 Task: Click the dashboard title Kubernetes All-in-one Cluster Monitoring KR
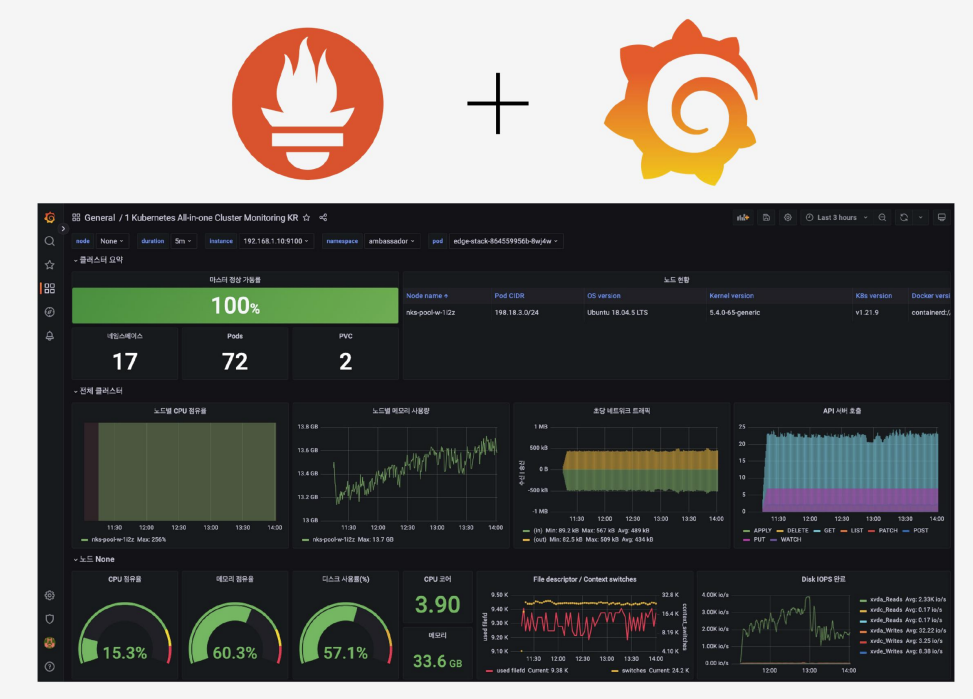[x=212, y=218]
